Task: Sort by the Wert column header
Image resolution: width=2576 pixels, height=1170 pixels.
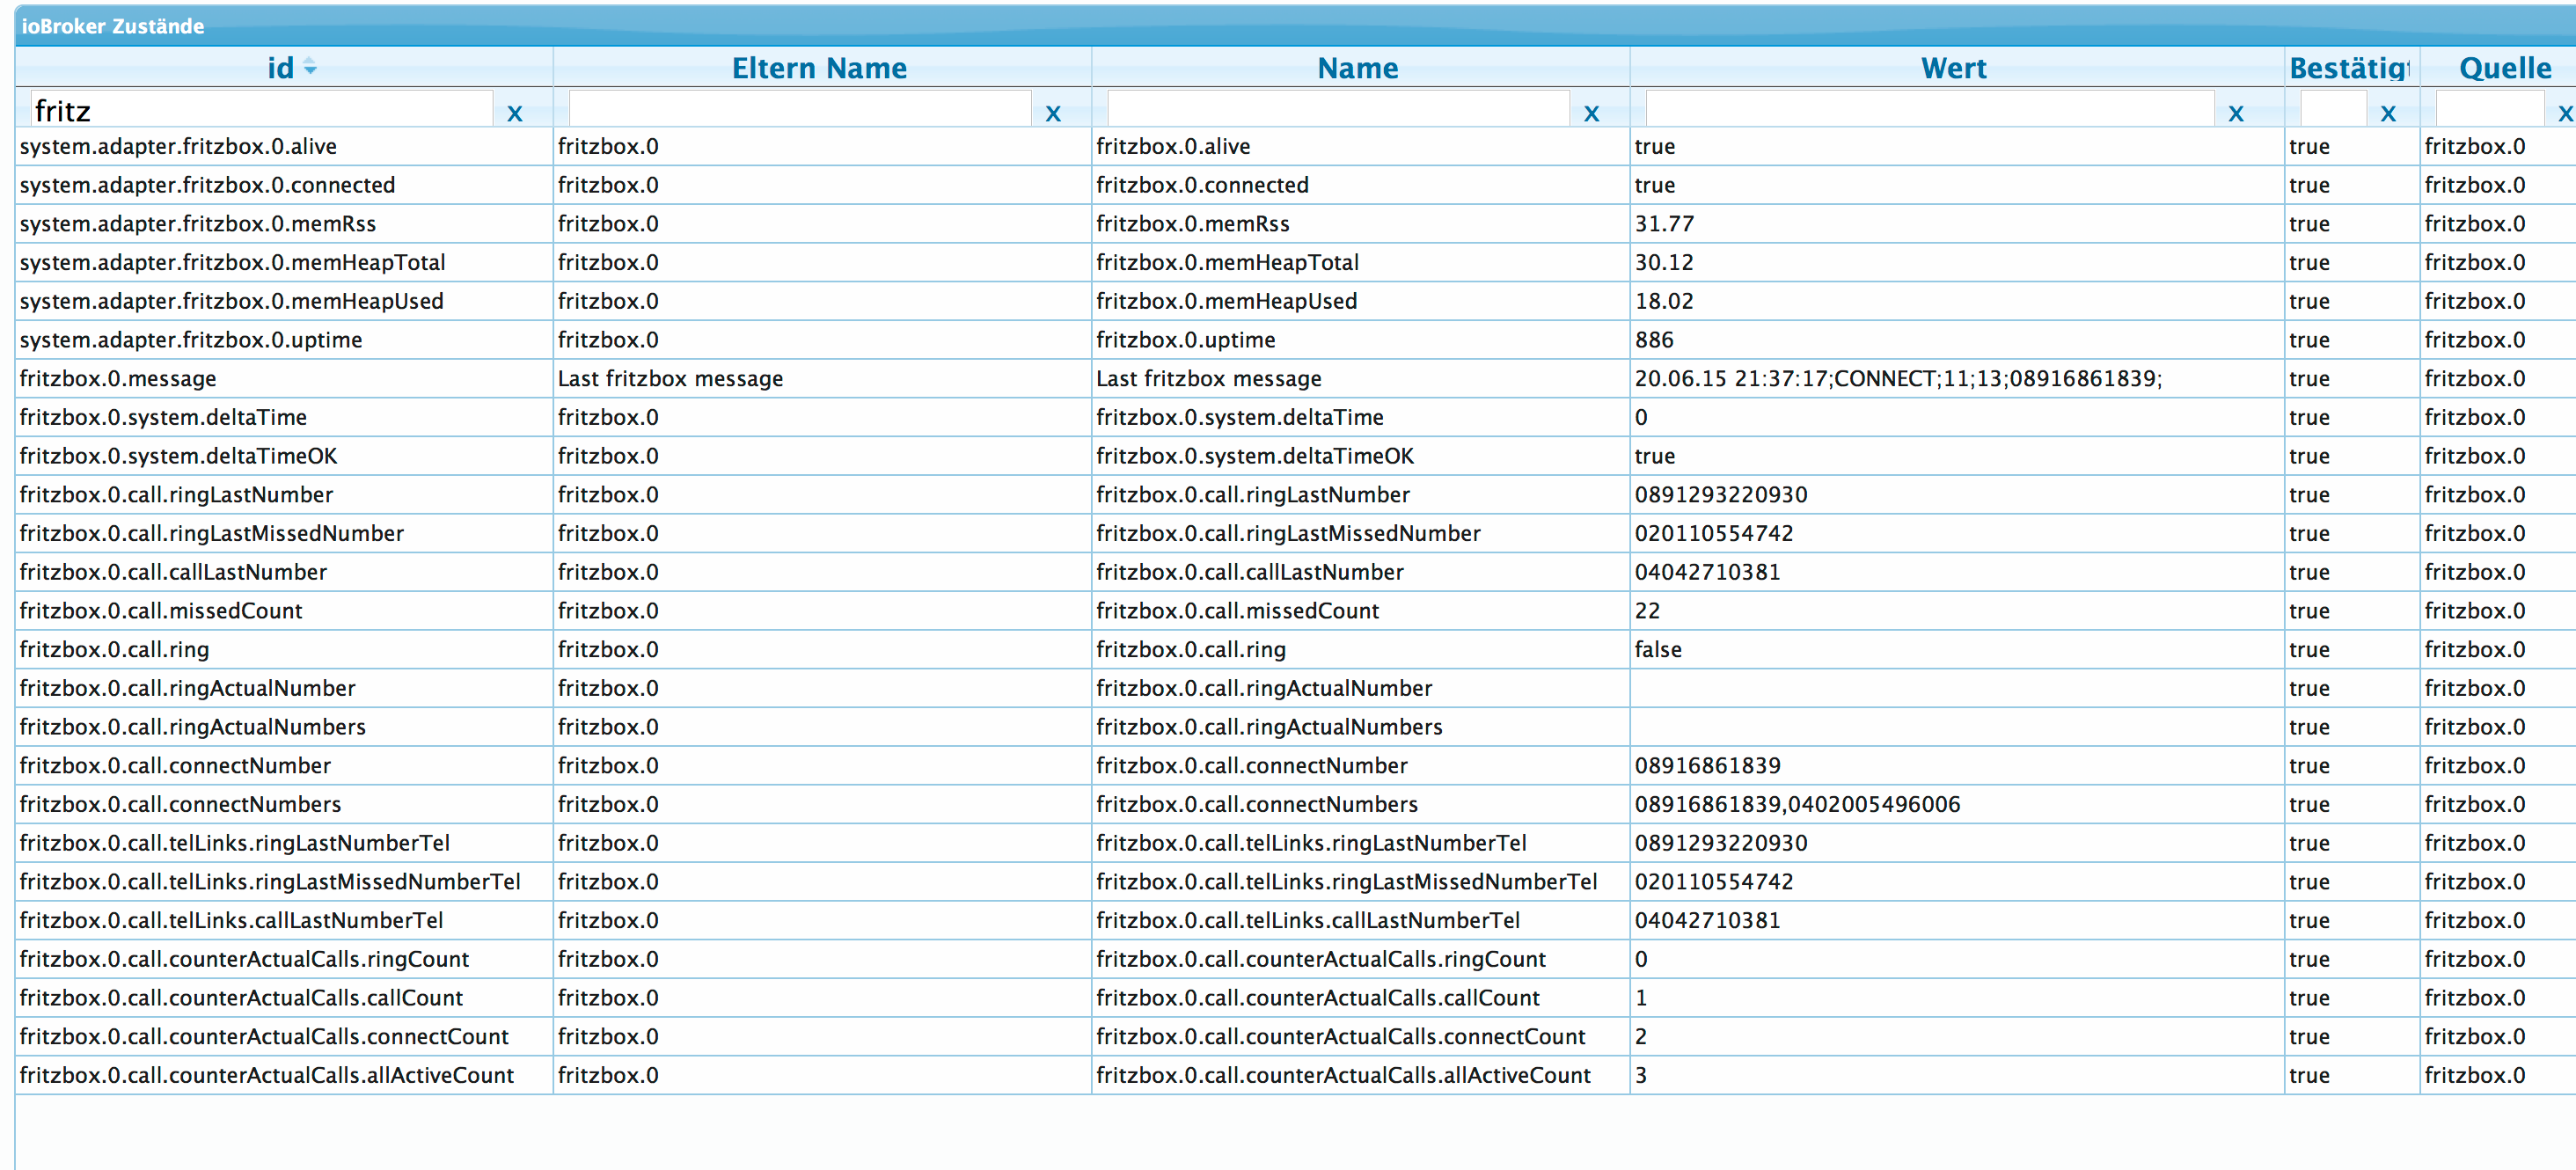Action: (x=1955, y=67)
